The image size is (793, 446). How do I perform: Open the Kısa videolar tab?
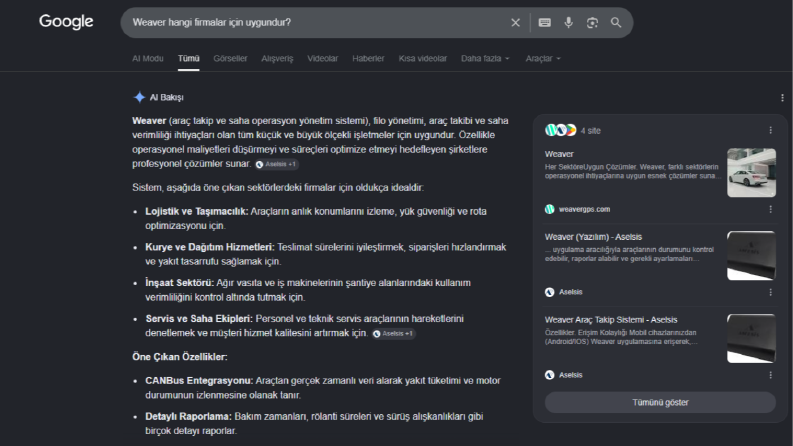[x=423, y=59]
